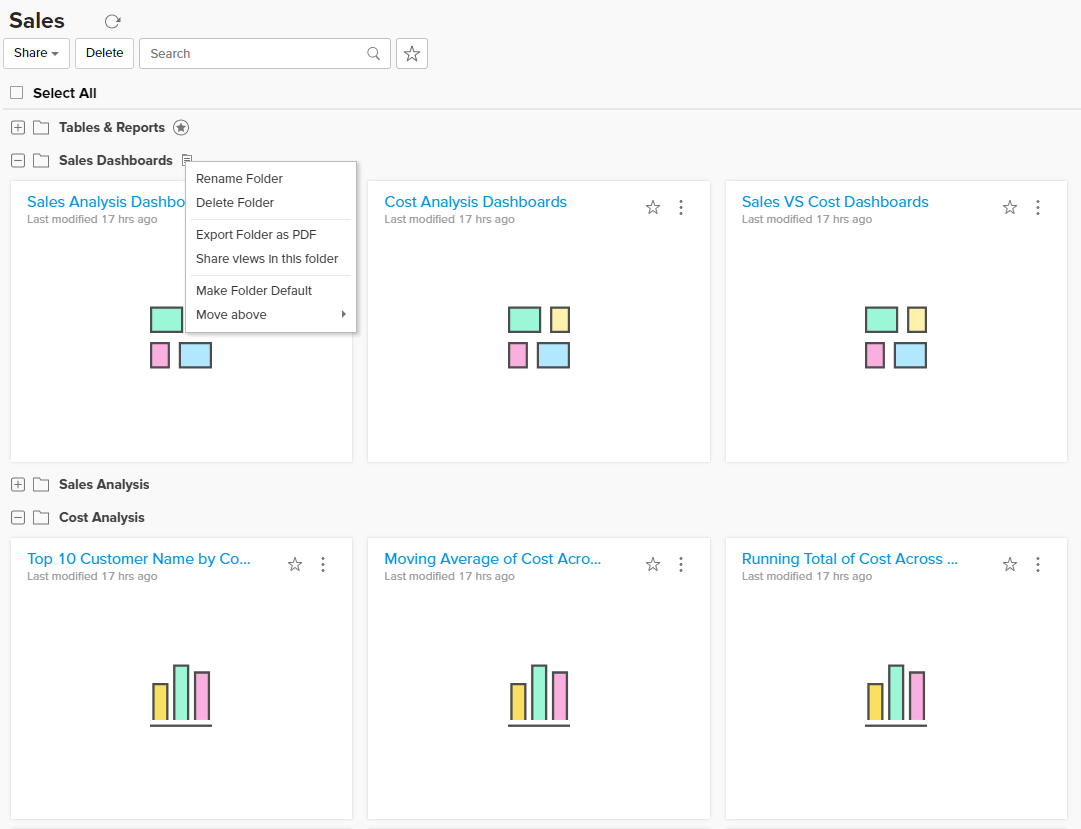Click the search magnifier icon
The width and height of the screenshot is (1081, 829).
tap(373, 53)
